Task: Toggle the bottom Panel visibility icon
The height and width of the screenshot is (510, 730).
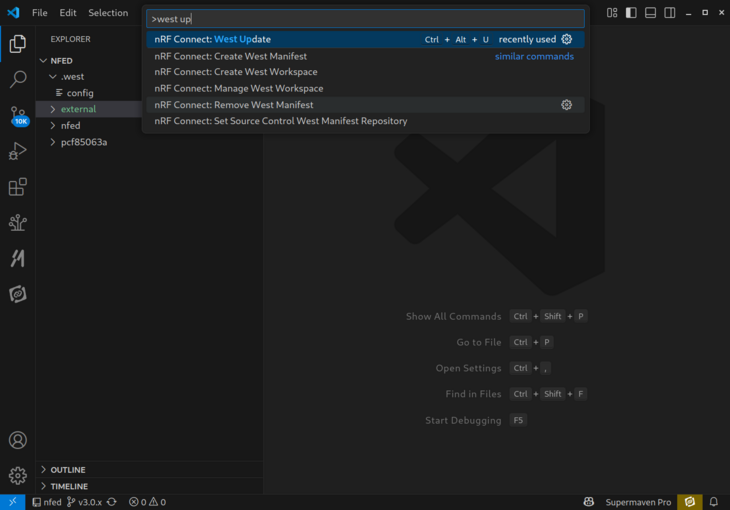Action: [650, 13]
